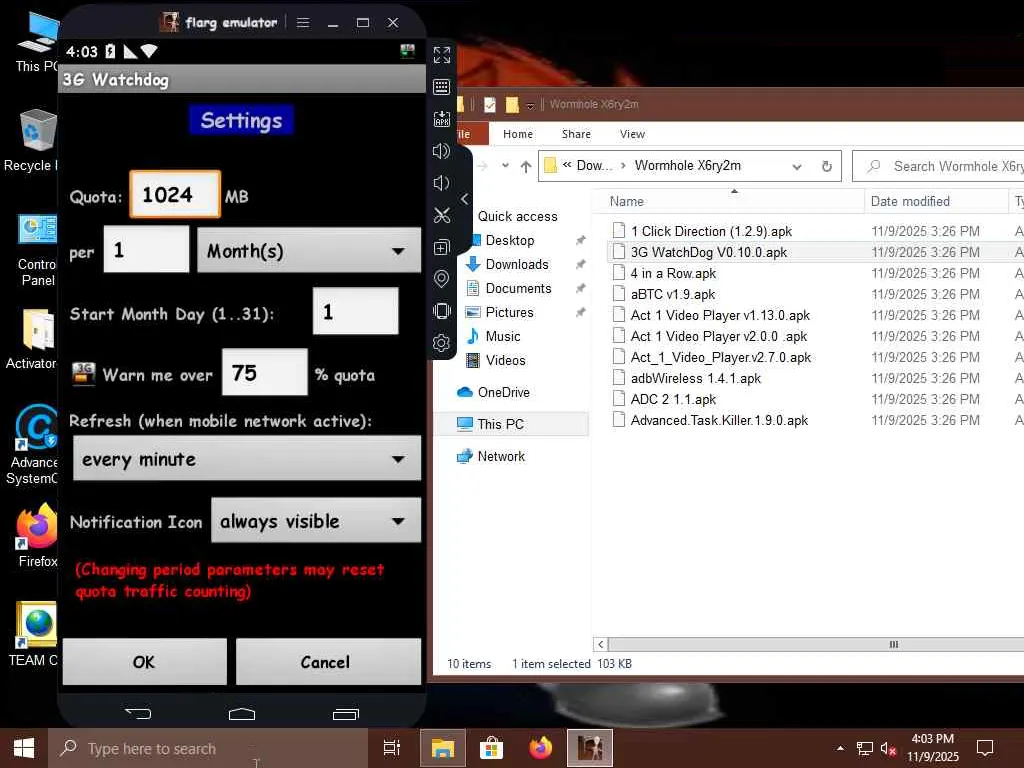Select Downloads in navigation pane

pos(517,264)
